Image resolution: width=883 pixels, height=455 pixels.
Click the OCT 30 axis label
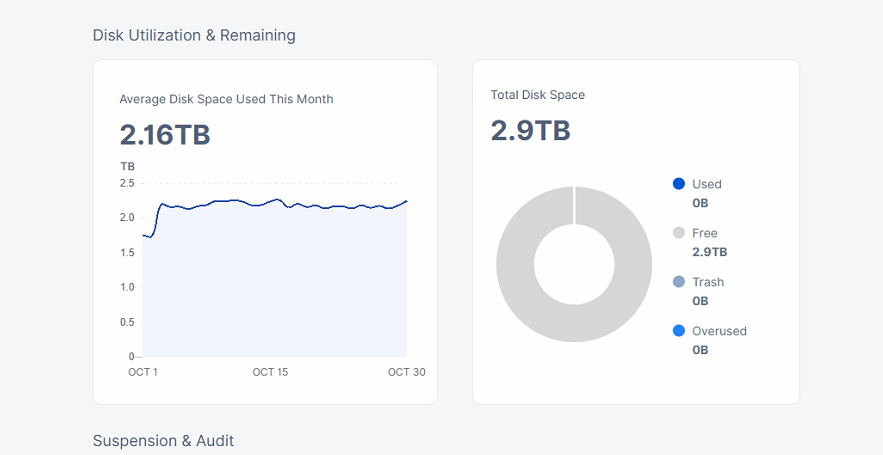406,372
